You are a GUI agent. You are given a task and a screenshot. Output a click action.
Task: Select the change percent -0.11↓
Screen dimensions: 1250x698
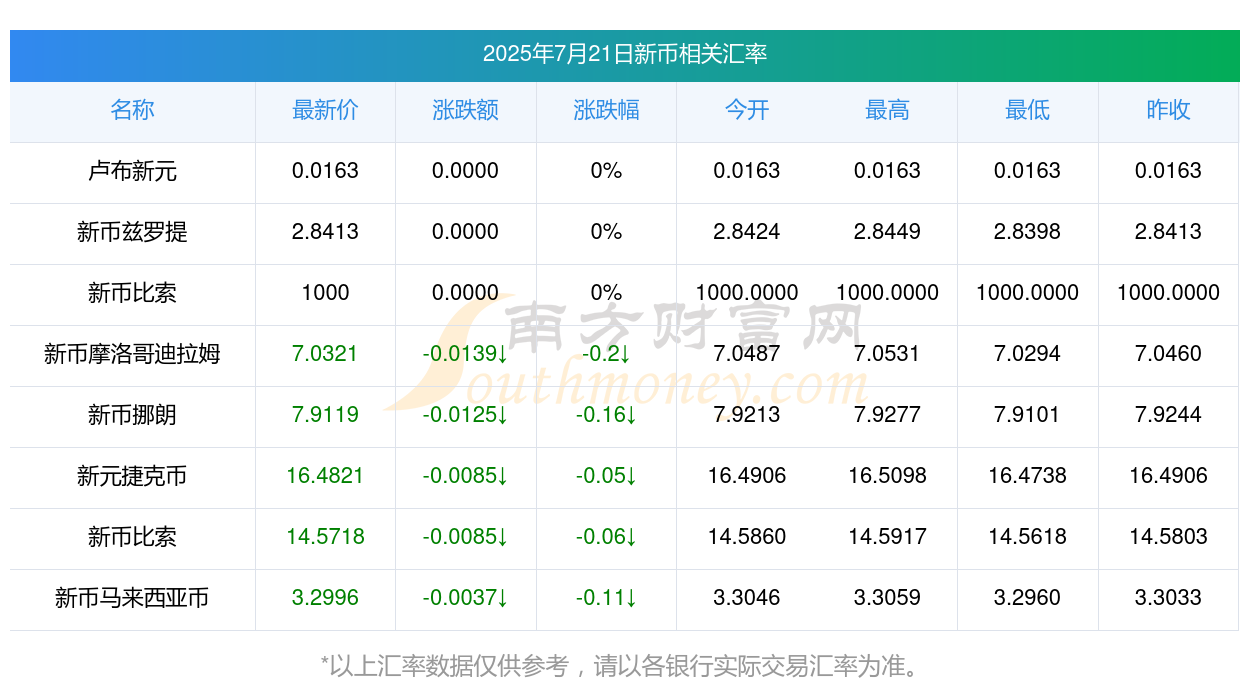point(606,598)
